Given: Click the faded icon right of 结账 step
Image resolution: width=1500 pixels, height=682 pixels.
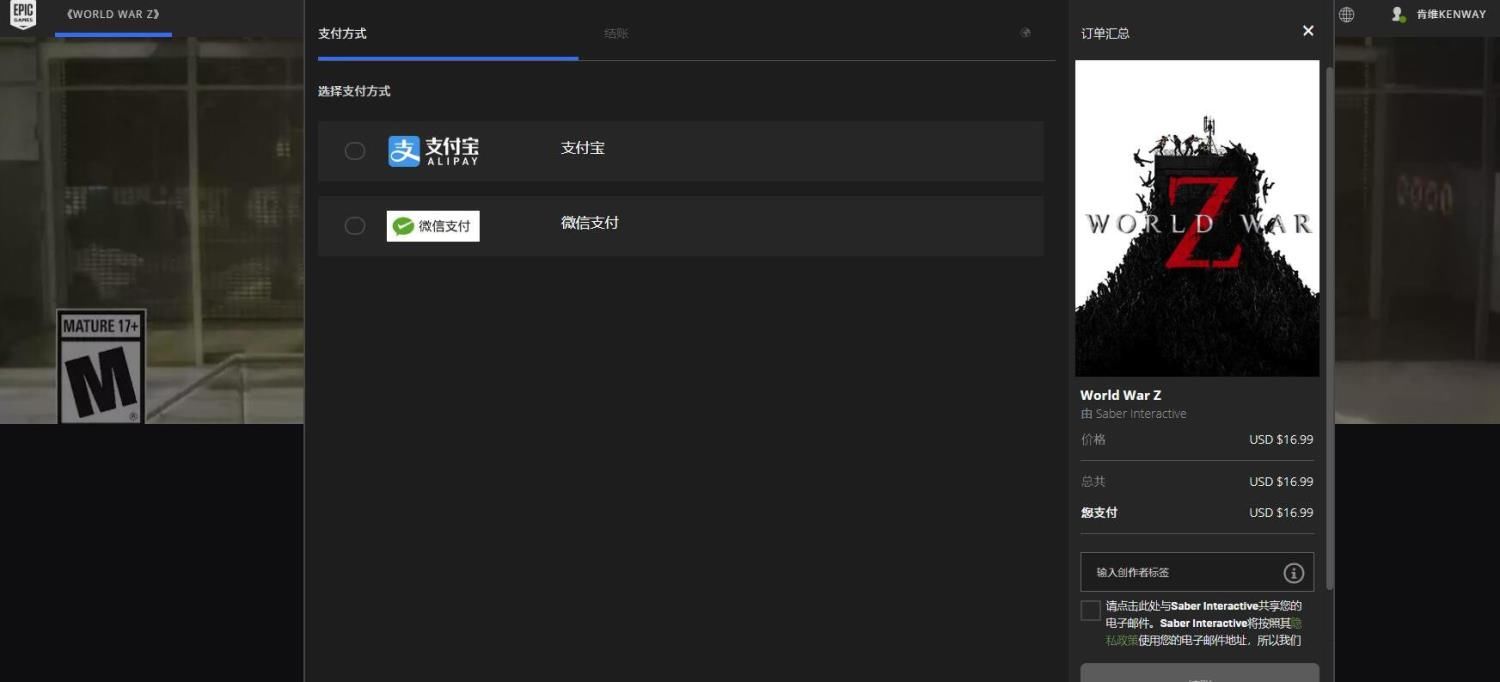Looking at the screenshot, I should 1025,33.
